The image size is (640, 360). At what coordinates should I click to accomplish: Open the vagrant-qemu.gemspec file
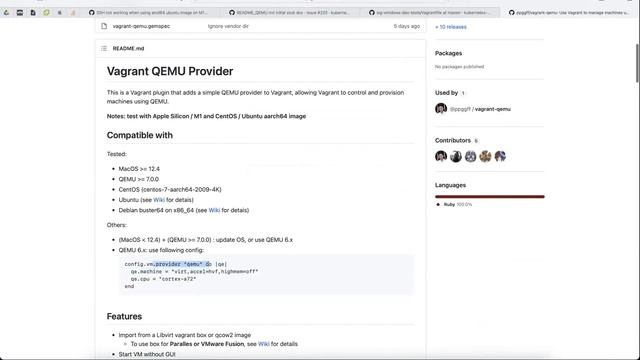(x=141, y=26)
